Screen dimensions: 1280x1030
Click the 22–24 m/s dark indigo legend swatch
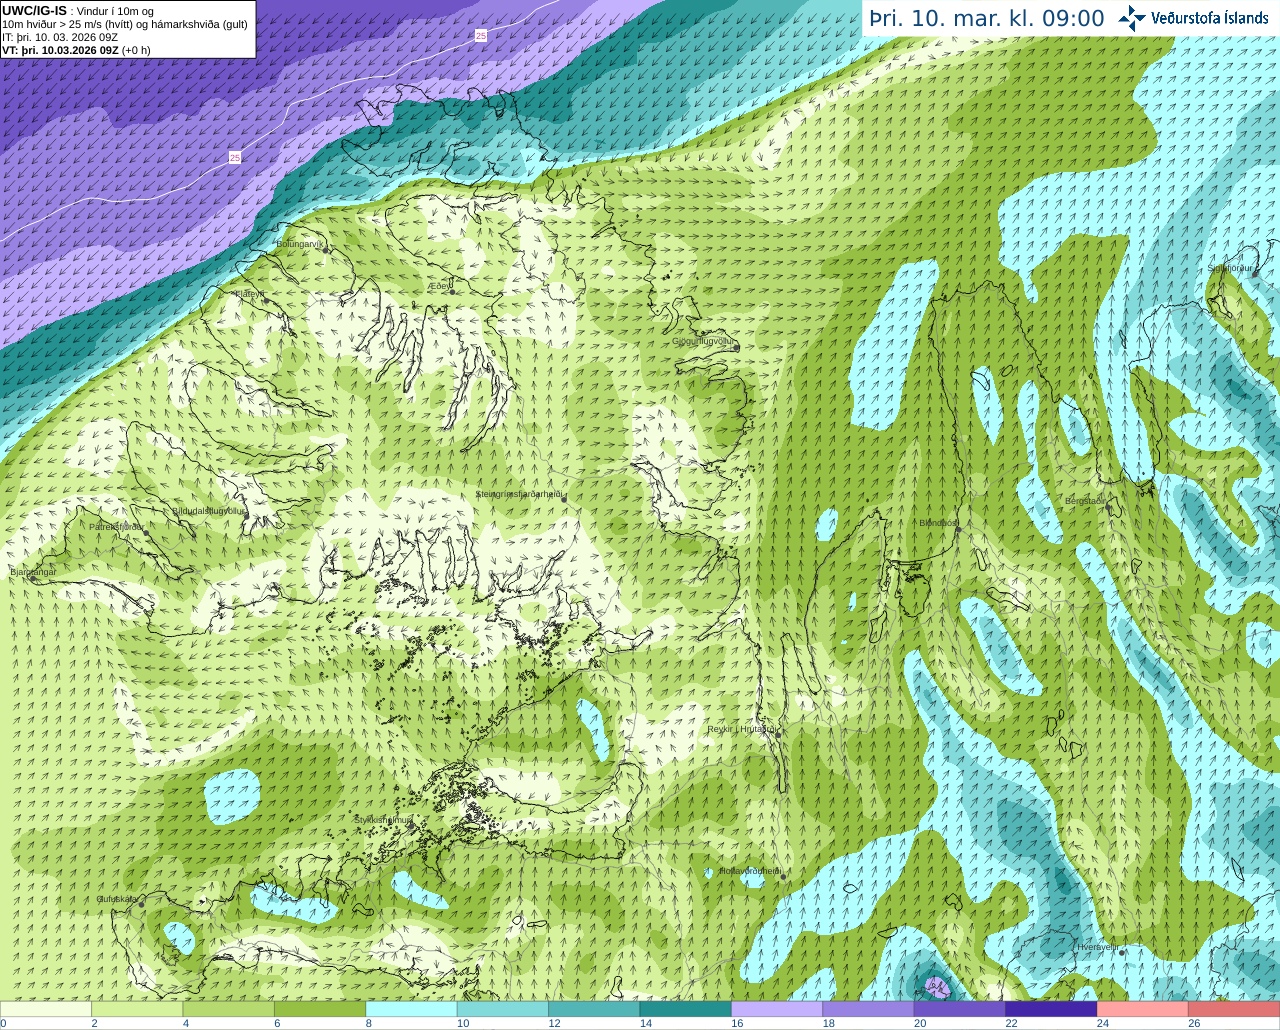[1052, 1009]
